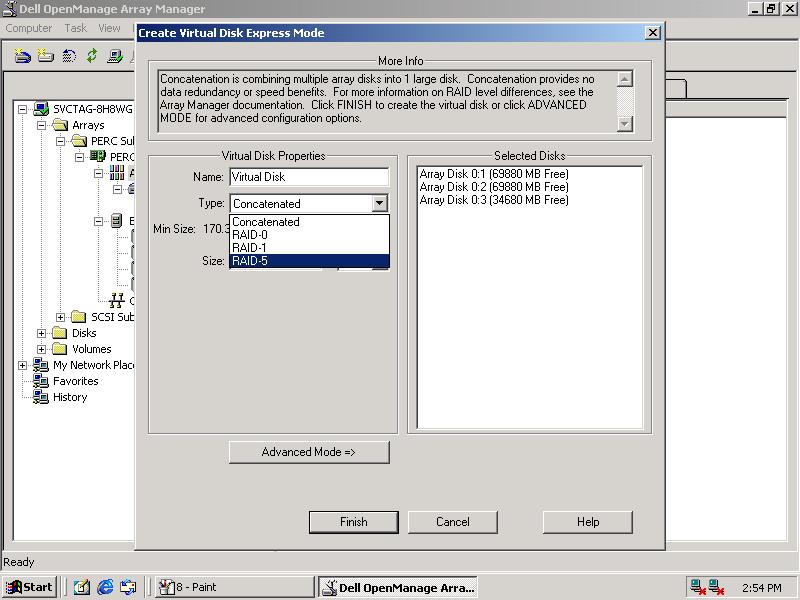Select Array Disk 0:2 in Selected Disks
The height and width of the screenshot is (600, 800).
tap(494, 187)
